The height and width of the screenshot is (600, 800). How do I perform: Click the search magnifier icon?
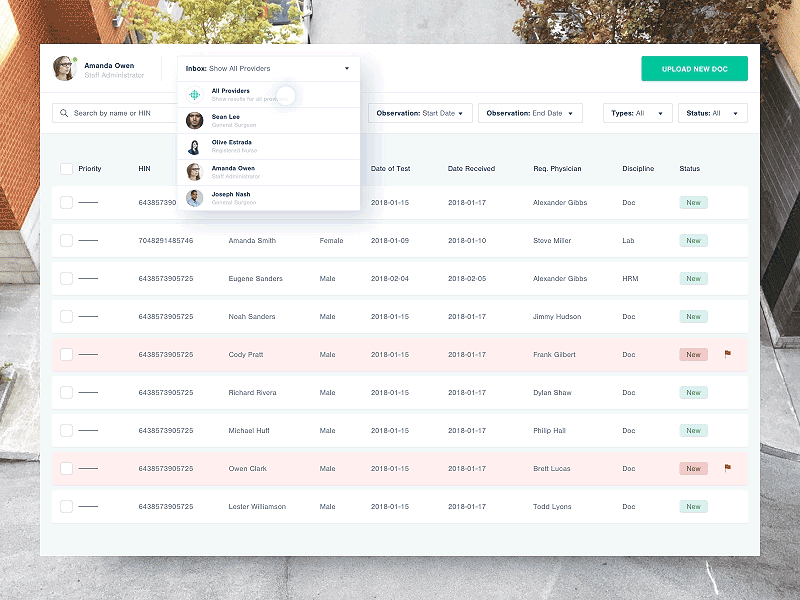tap(62, 113)
